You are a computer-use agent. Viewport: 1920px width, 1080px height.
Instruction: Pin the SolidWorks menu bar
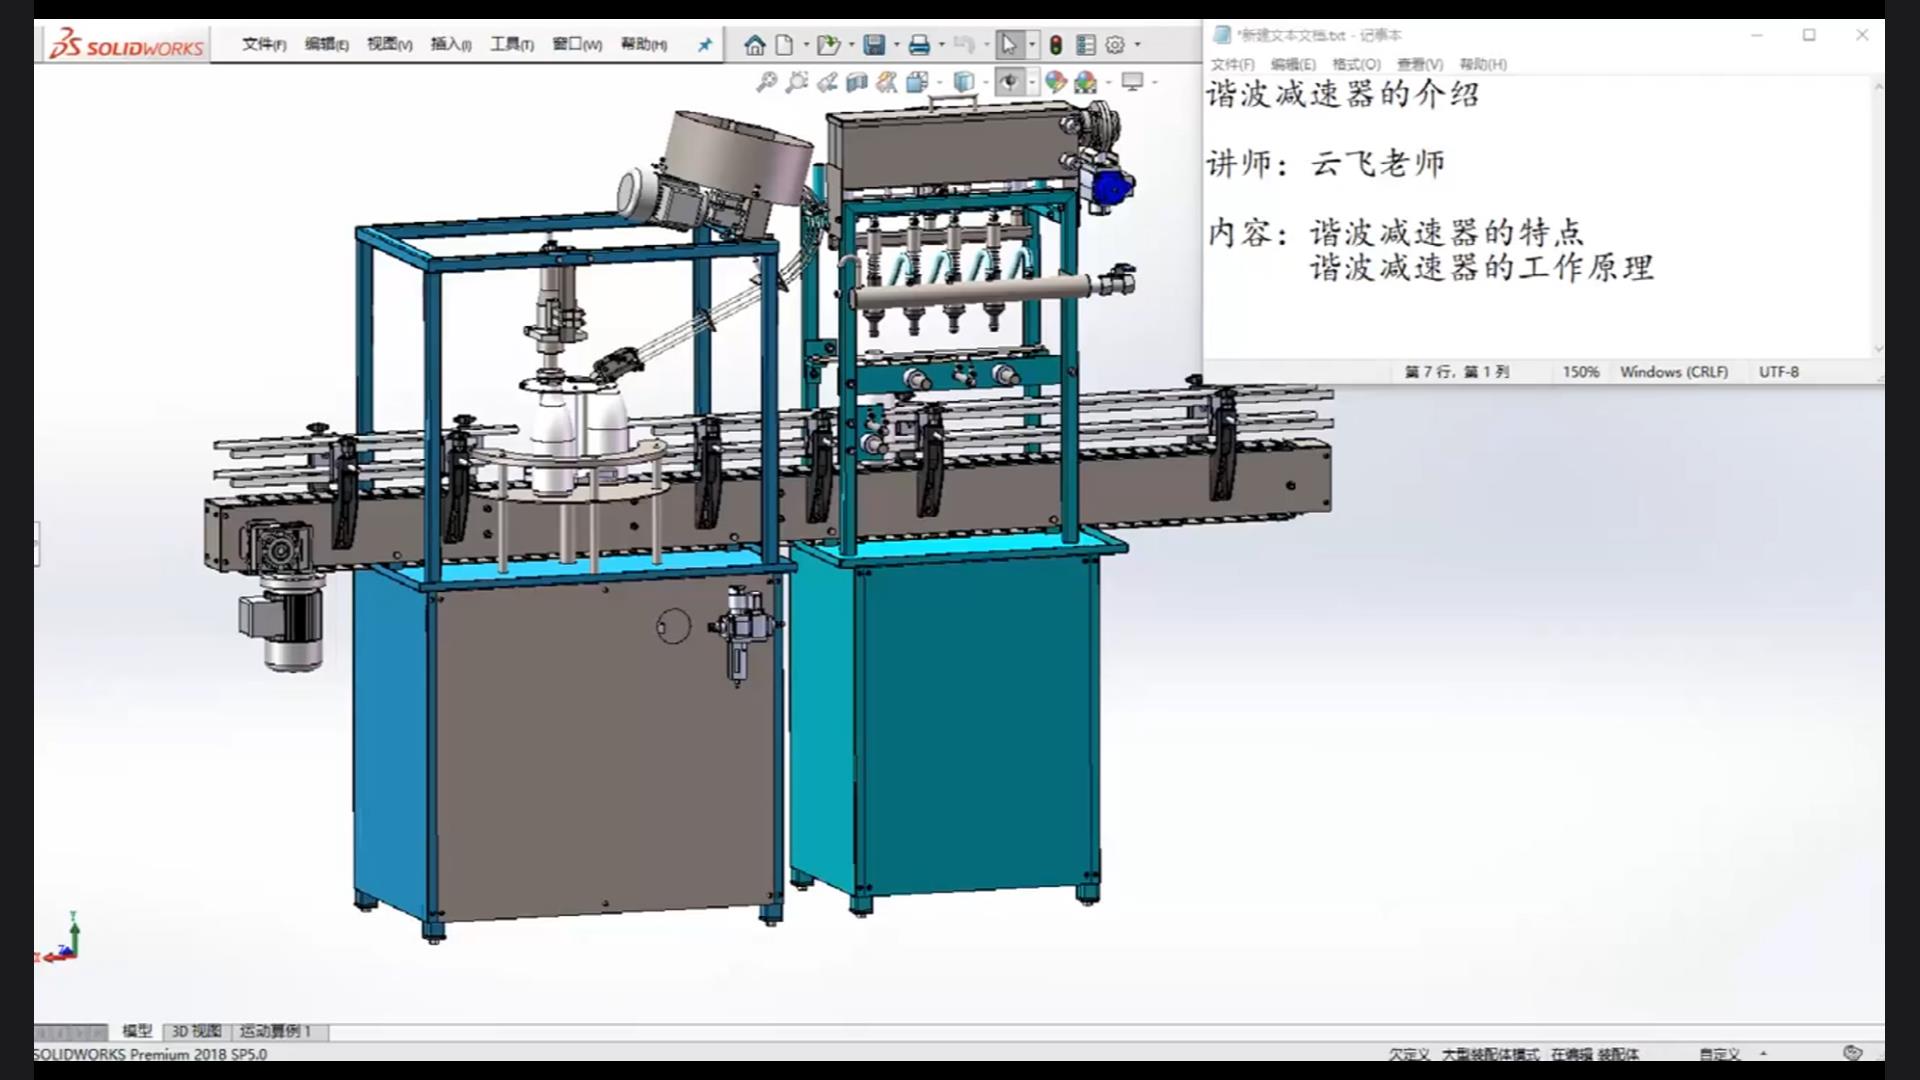(x=705, y=45)
